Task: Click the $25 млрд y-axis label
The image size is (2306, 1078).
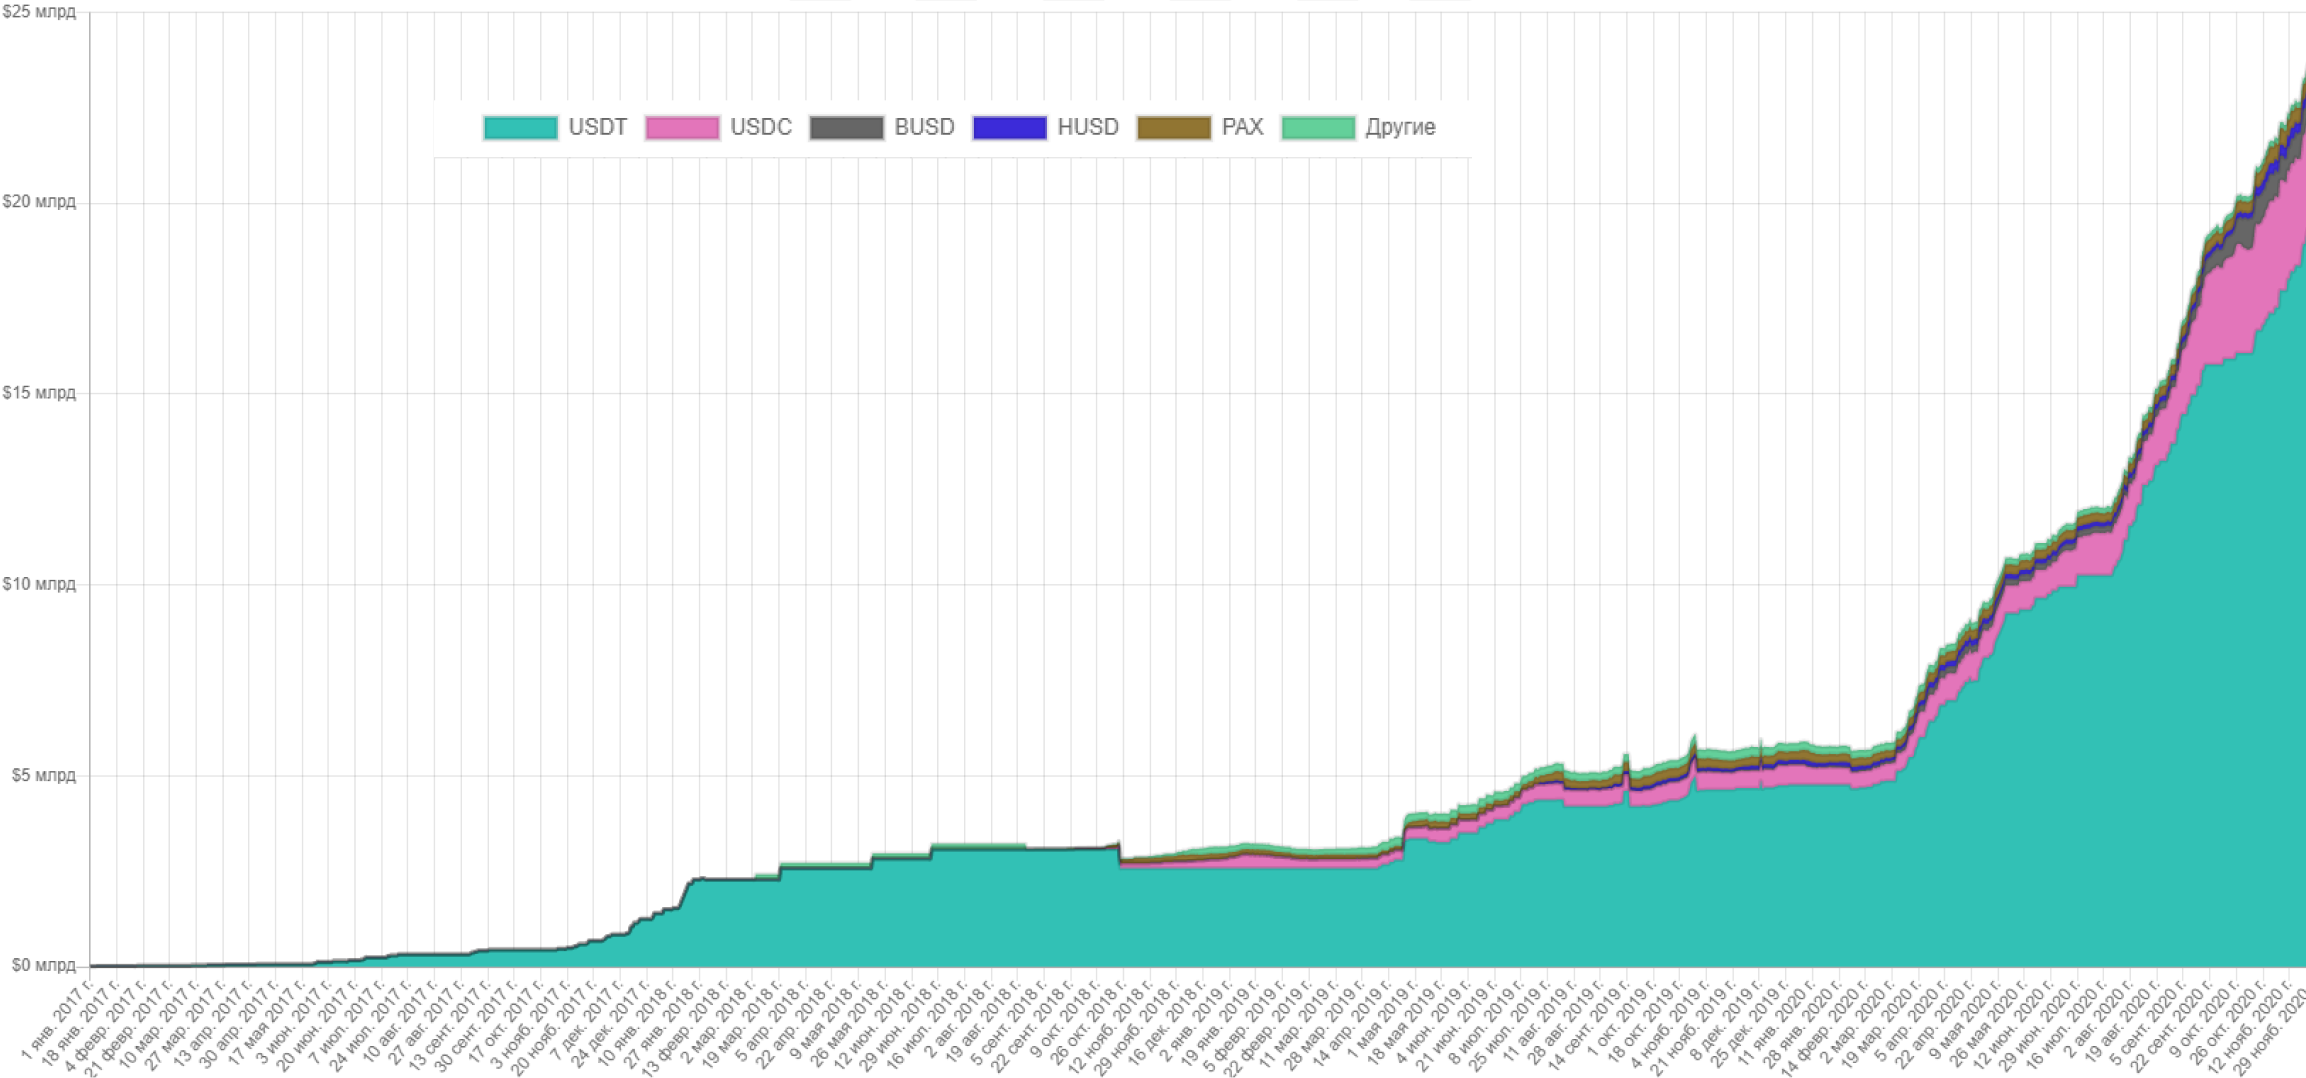Action: point(39,12)
